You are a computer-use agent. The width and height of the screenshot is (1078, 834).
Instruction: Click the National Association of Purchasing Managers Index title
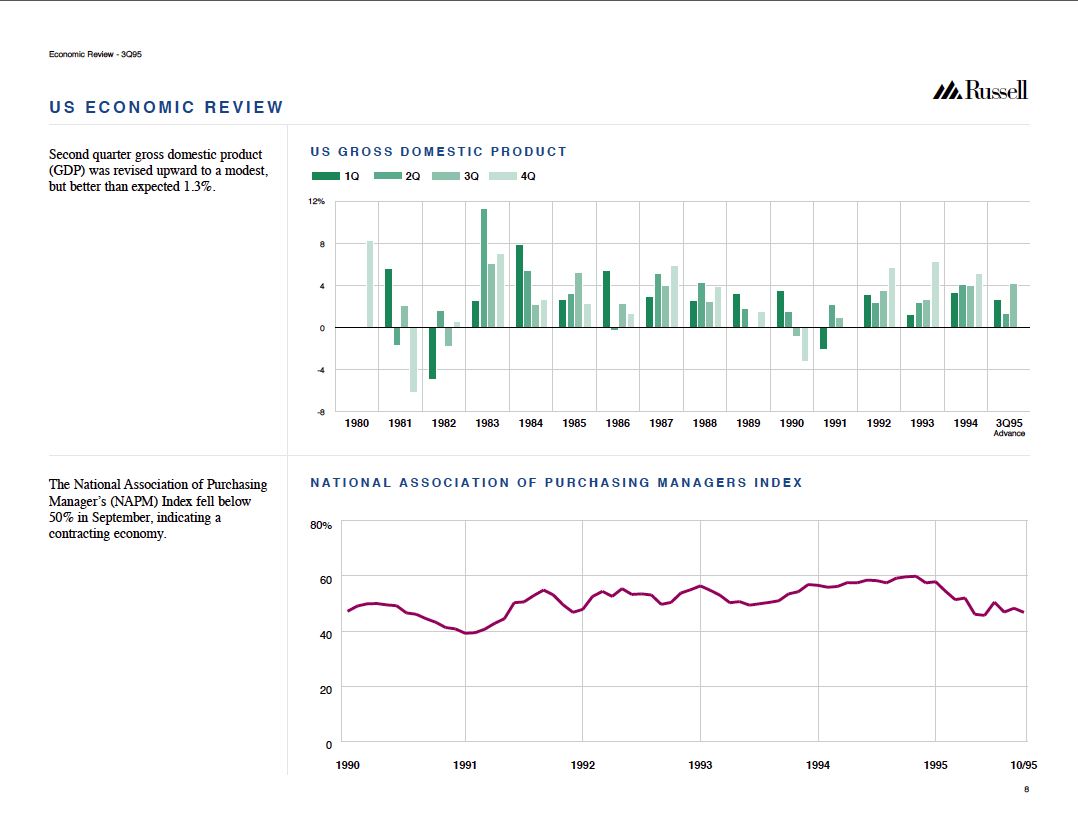tap(556, 483)
